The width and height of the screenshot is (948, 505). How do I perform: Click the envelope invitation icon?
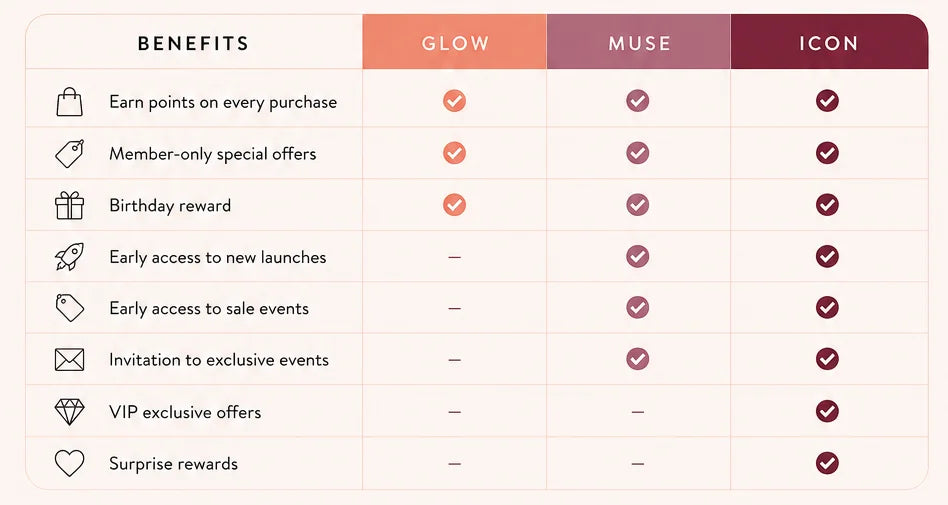[x=70, y=360]
